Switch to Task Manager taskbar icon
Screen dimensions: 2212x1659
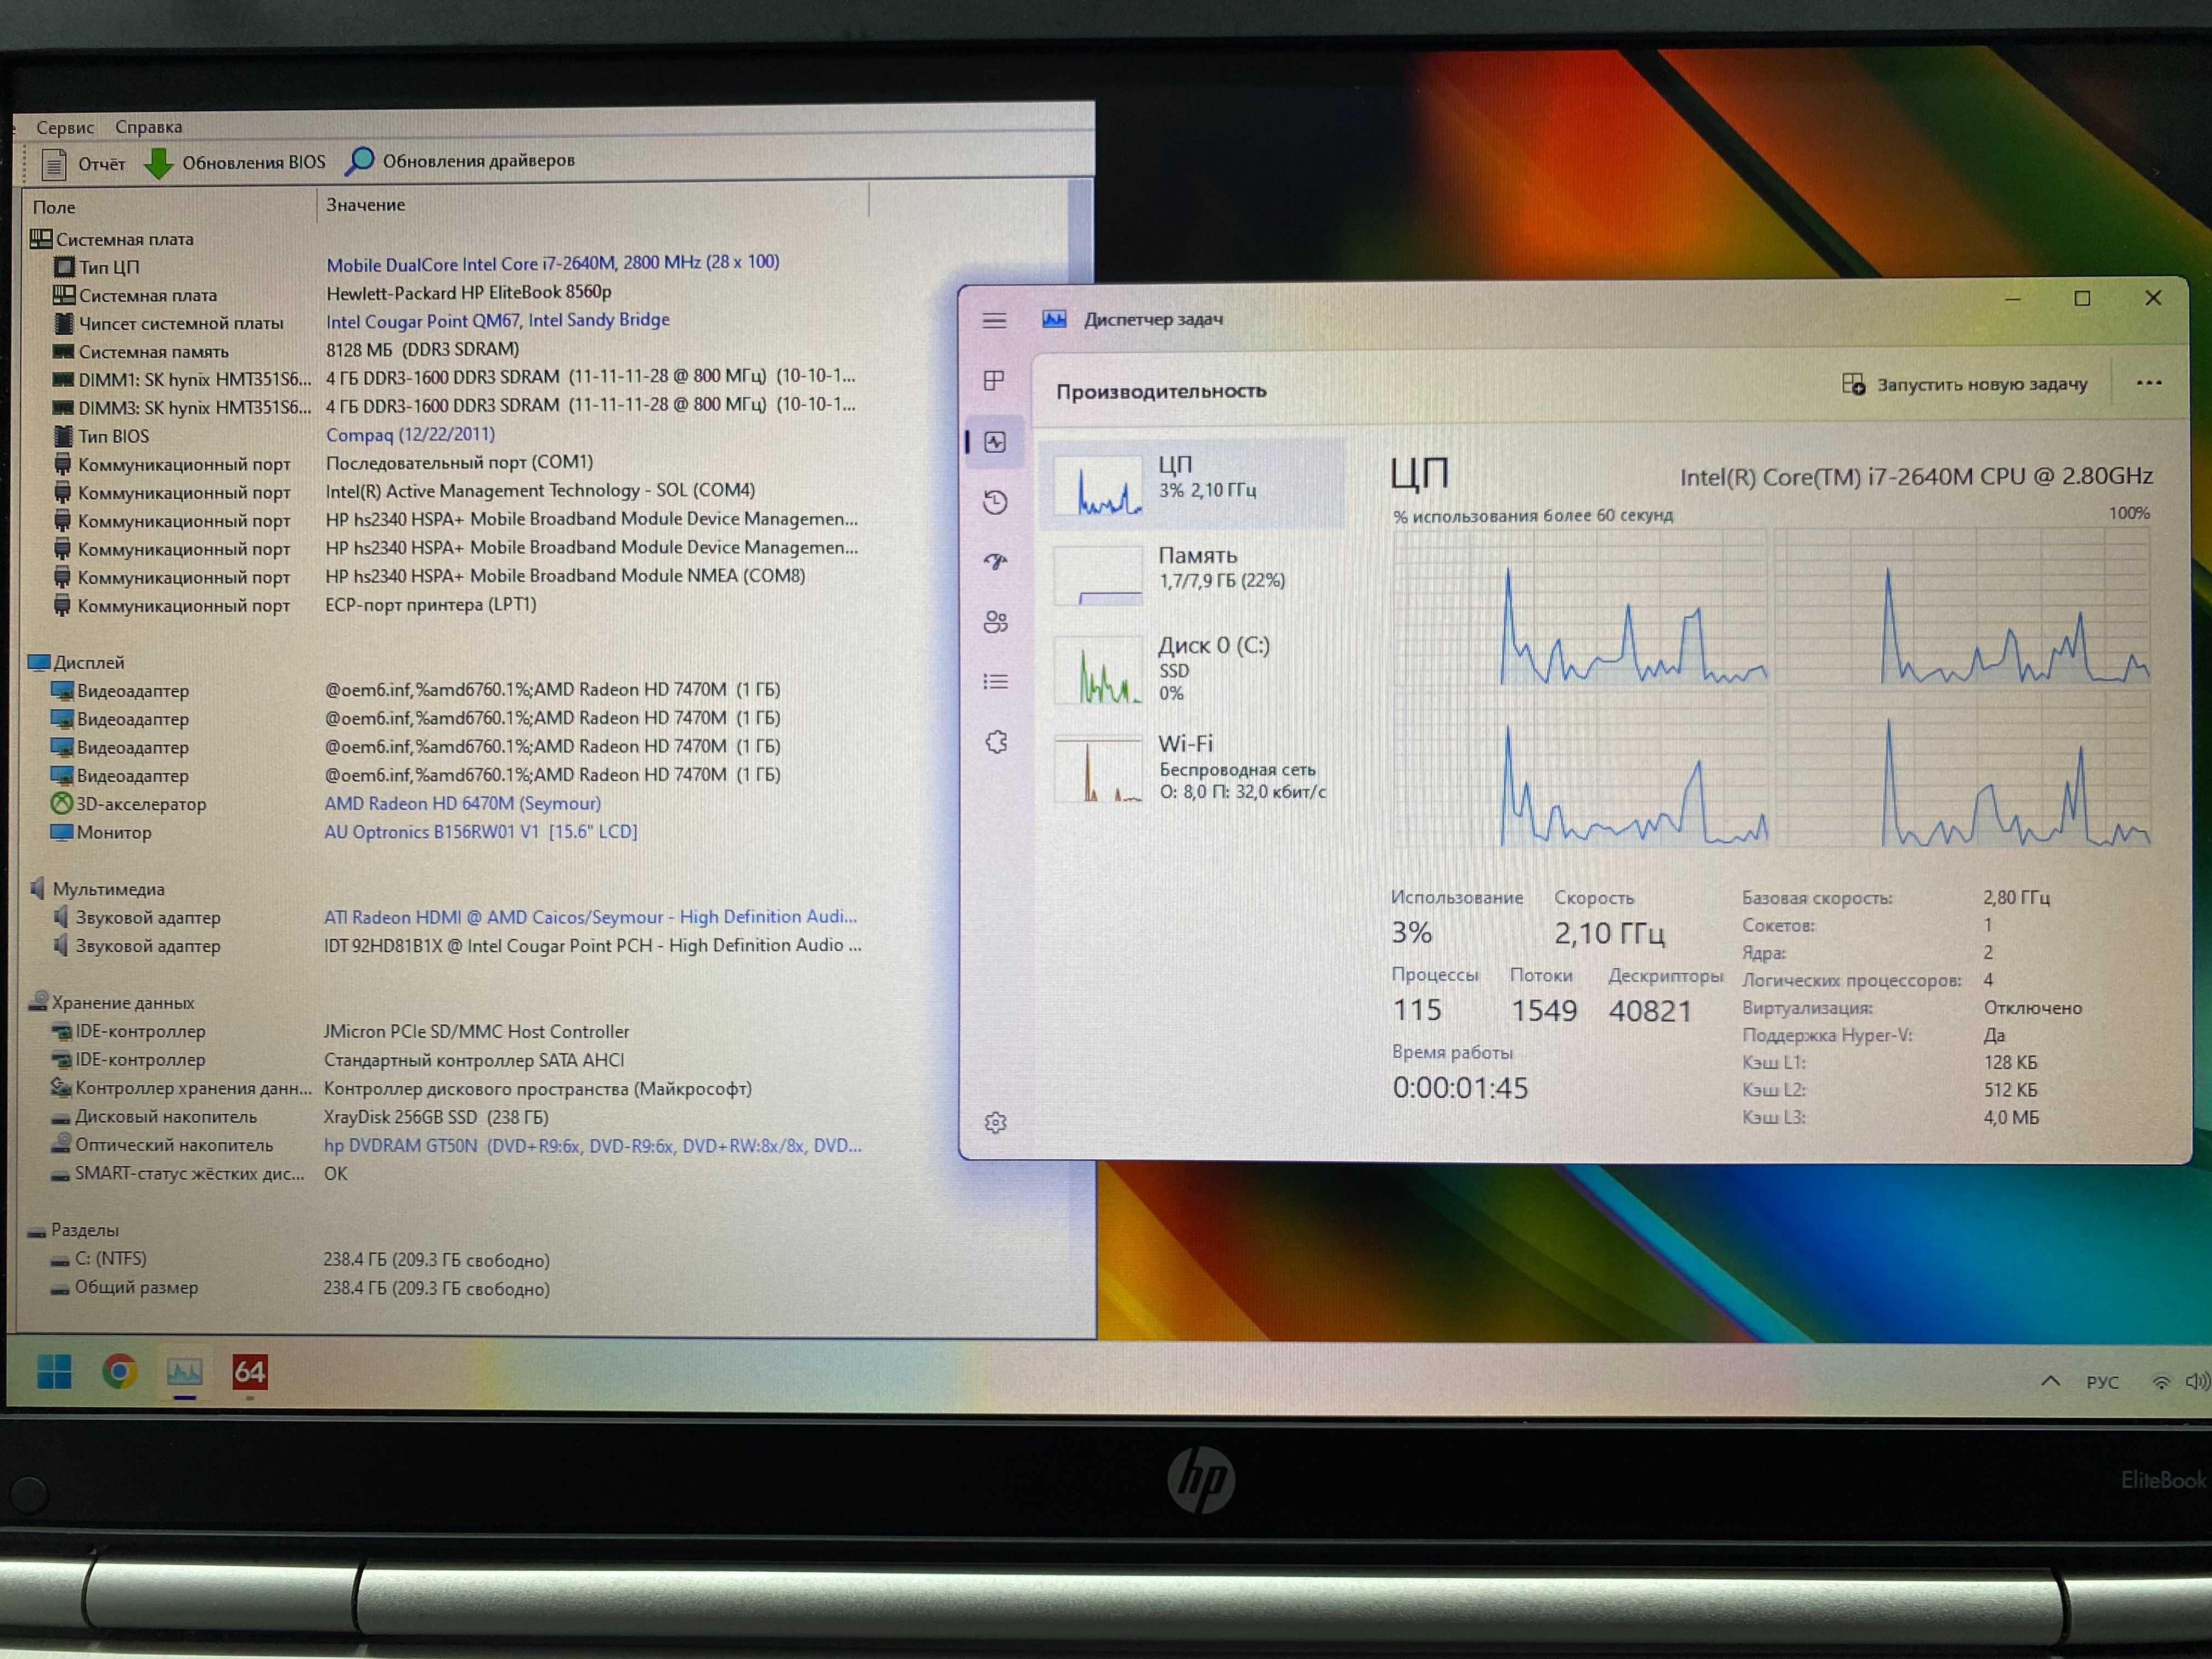(185, 1372)
